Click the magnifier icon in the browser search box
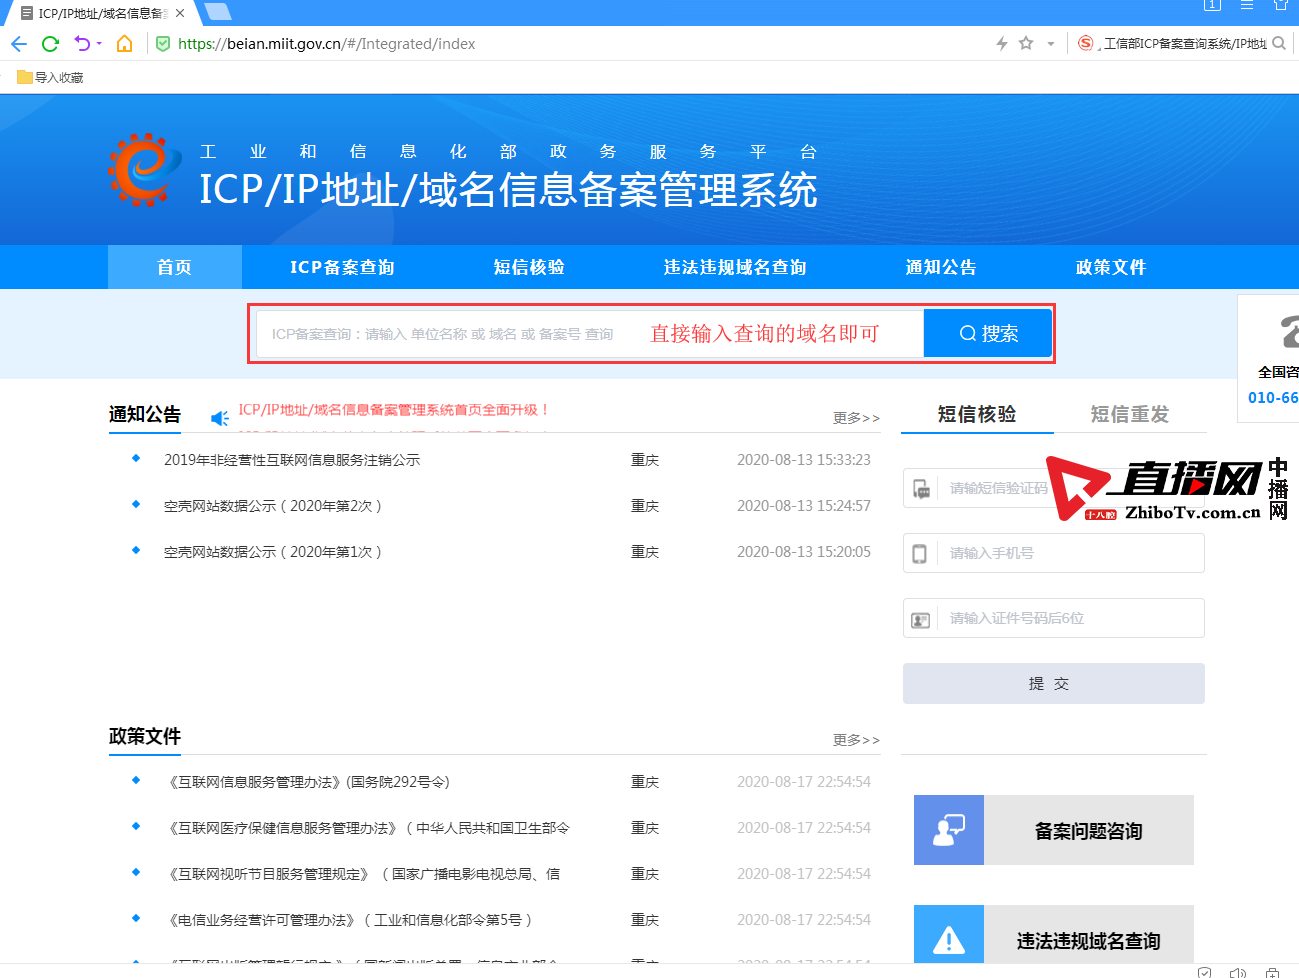 tap(1279, 44)
